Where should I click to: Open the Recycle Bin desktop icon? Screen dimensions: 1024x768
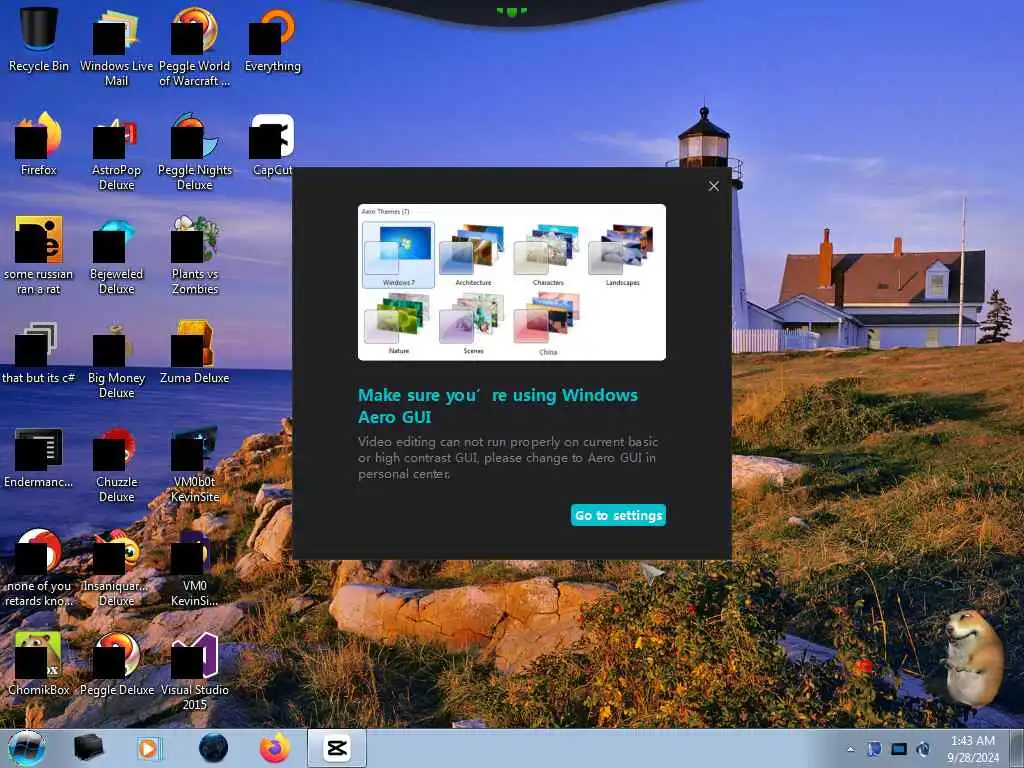[x=39, y=39]
